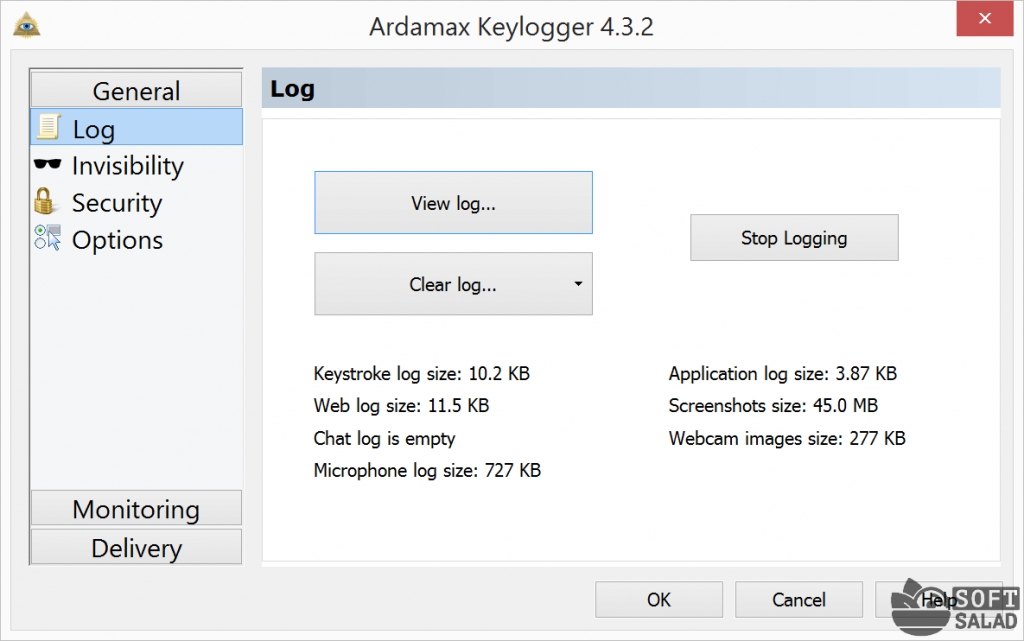Click the Options settings icon
This screenshot has height=641, width=1024.
click(x=47, y=238)
